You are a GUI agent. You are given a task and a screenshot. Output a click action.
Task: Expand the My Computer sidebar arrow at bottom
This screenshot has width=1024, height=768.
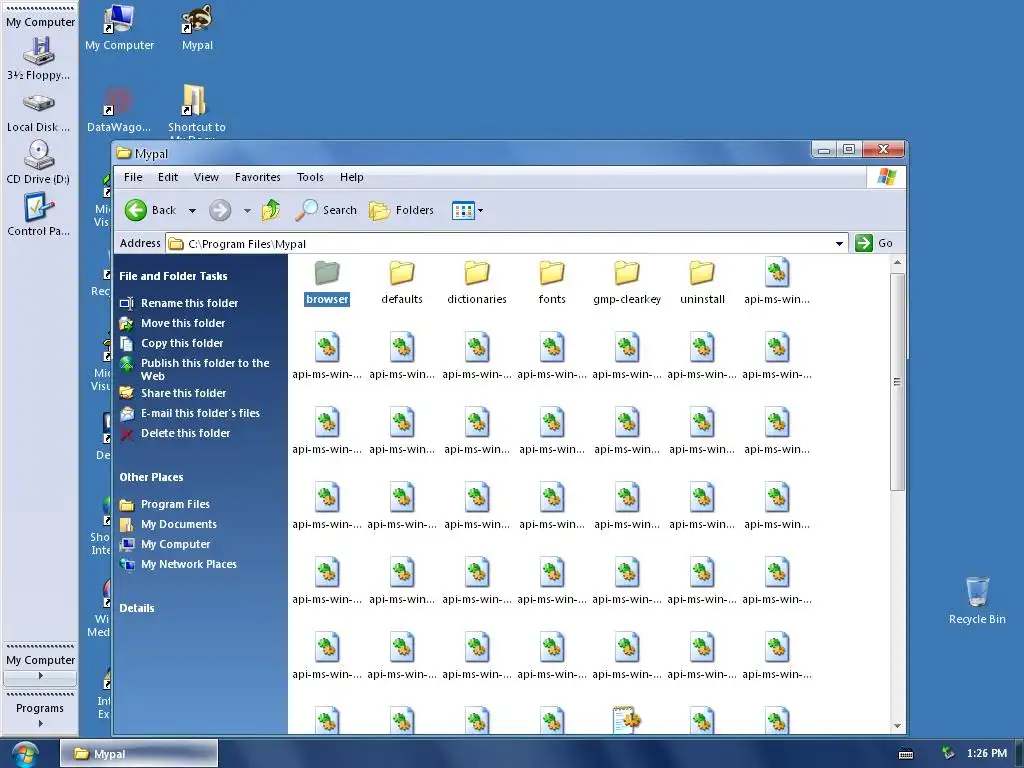(40, 676)
